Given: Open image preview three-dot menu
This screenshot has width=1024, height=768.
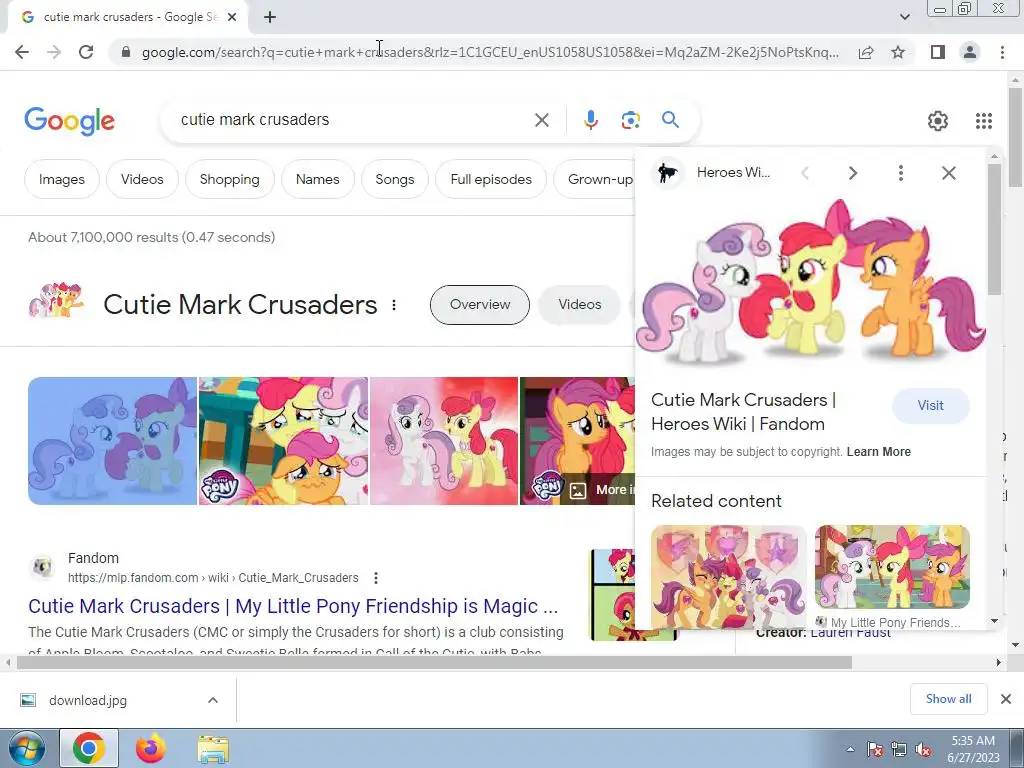Looking at the screenshot, I should click(901, 173).
